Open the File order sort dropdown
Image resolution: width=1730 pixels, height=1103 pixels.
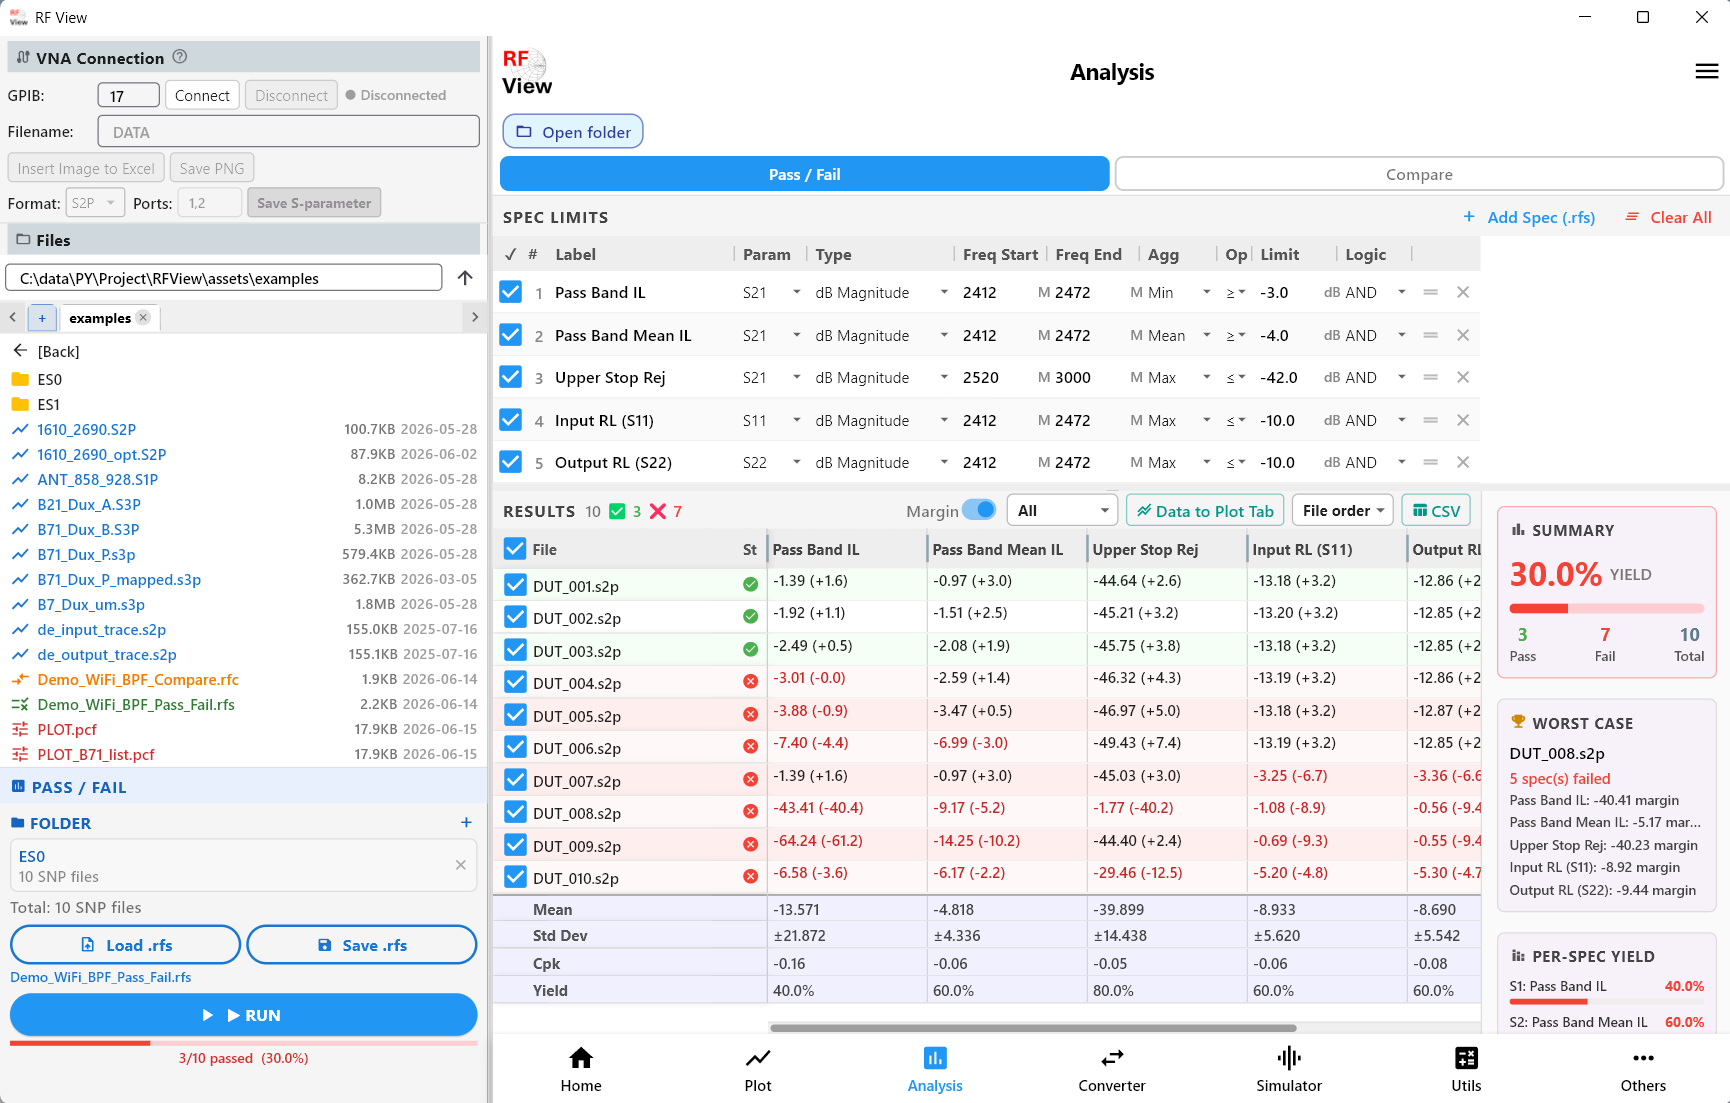(1343, 510)
